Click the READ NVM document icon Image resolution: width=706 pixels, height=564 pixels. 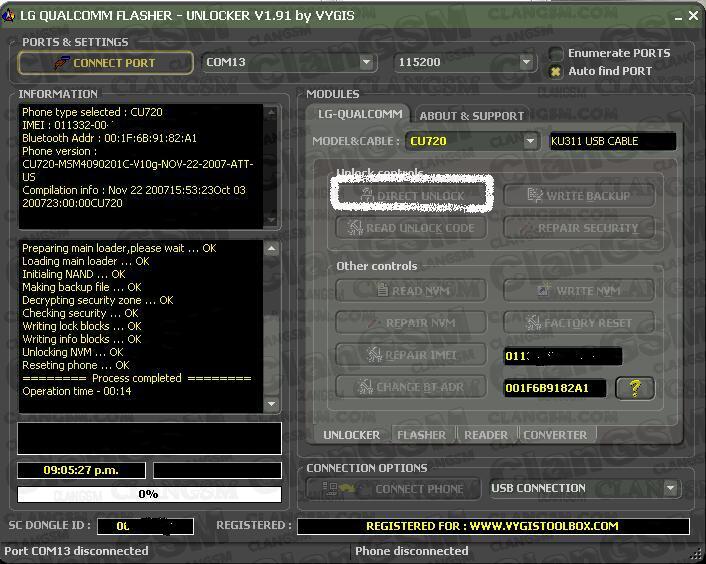382,290
